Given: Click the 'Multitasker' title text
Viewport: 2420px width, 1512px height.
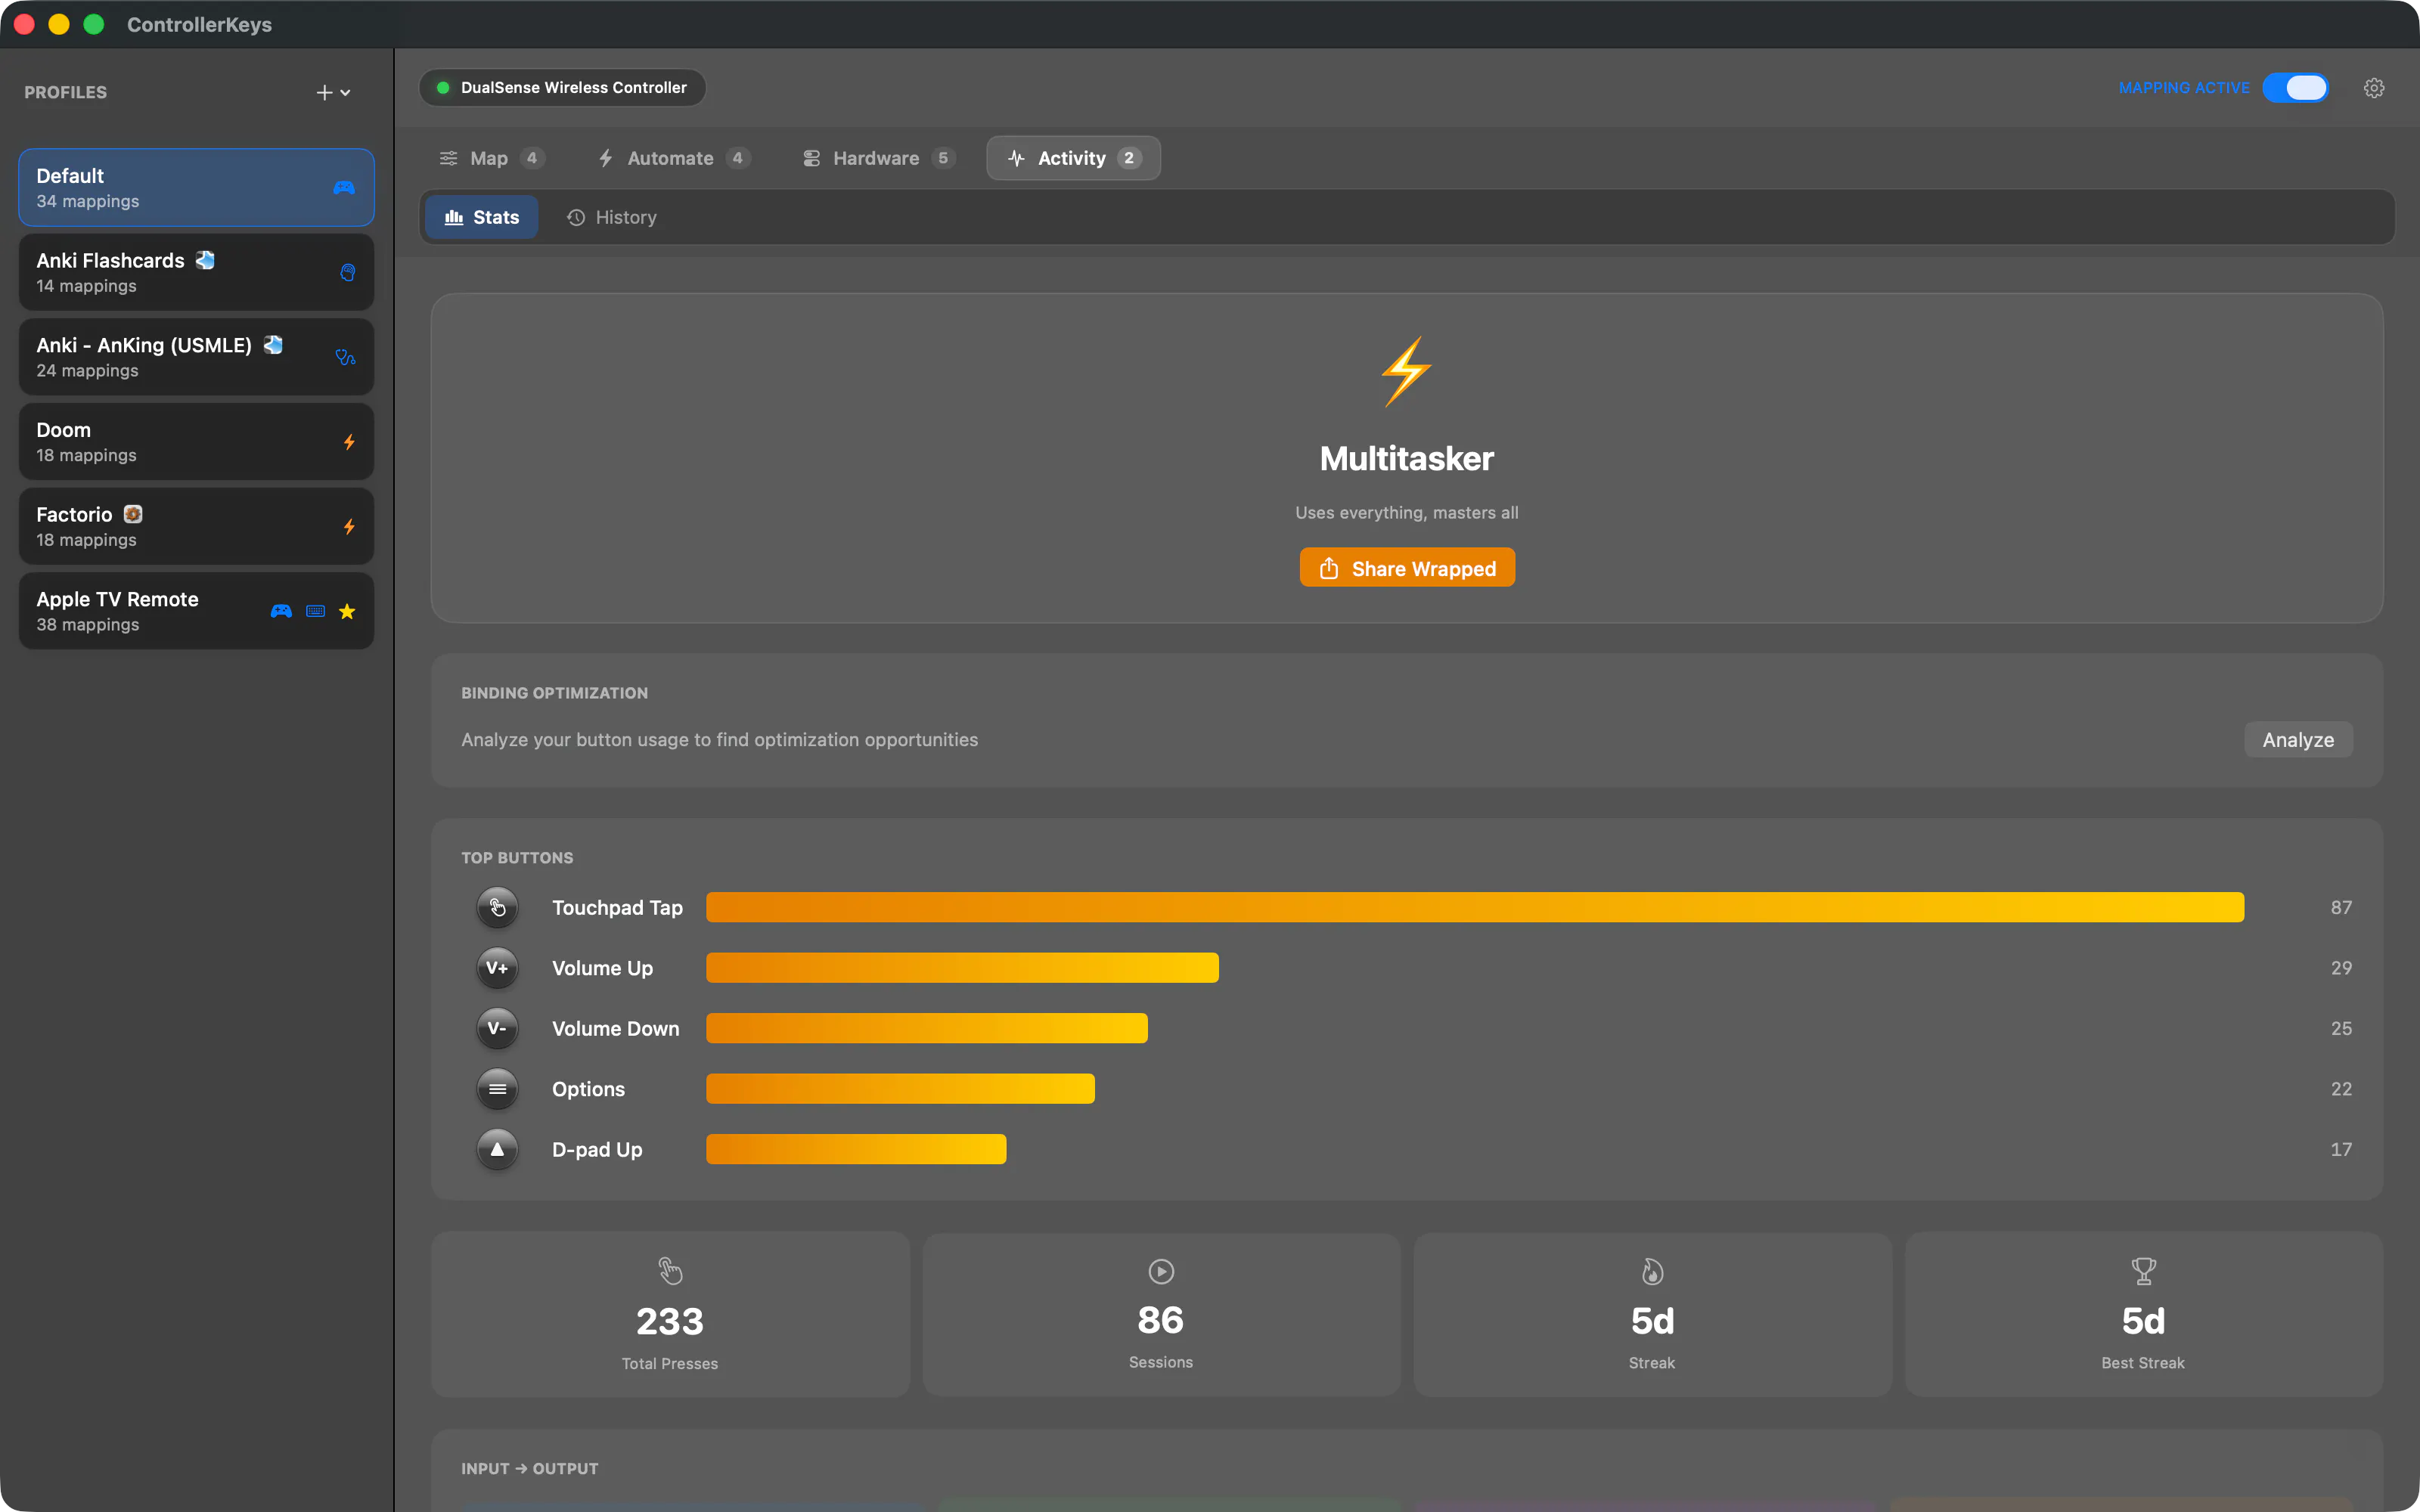Looking at the screenshot, I should 1406,459.
